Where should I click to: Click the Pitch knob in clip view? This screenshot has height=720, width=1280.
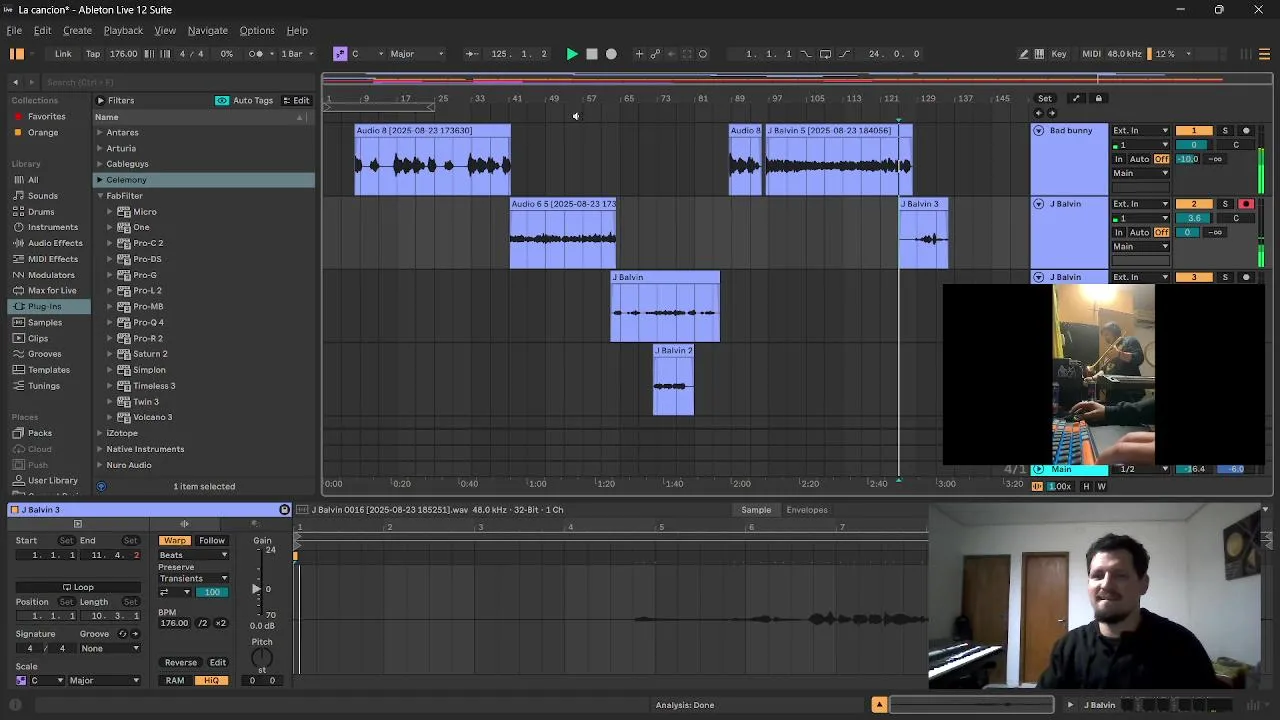(x=262, y=658)
